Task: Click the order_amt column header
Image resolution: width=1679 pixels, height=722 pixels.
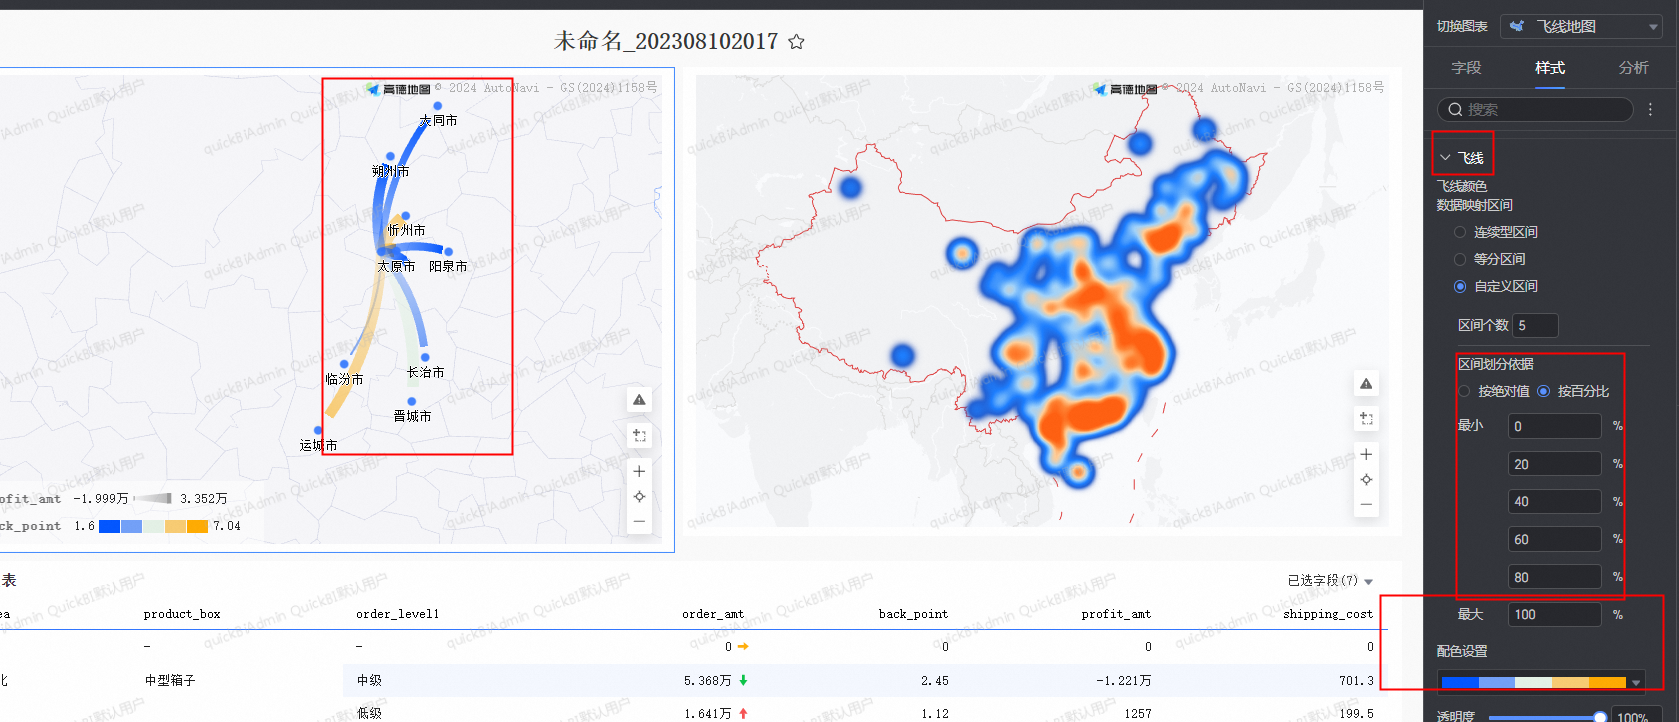Action: 712,614
